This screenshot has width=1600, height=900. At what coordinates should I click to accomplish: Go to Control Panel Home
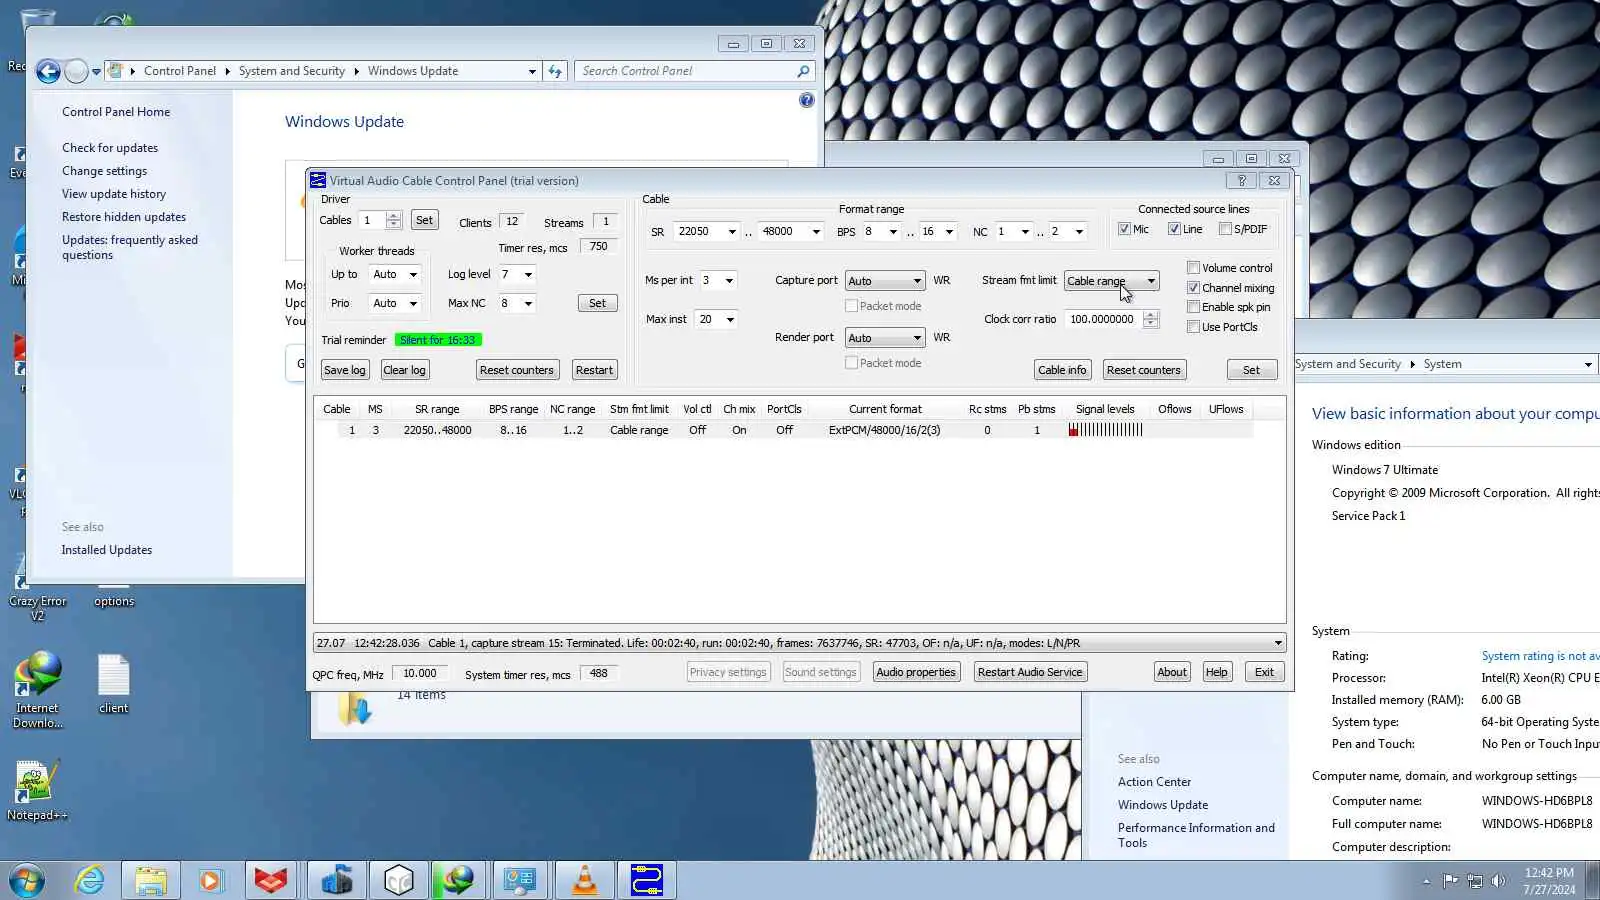[x=116, y=112]
